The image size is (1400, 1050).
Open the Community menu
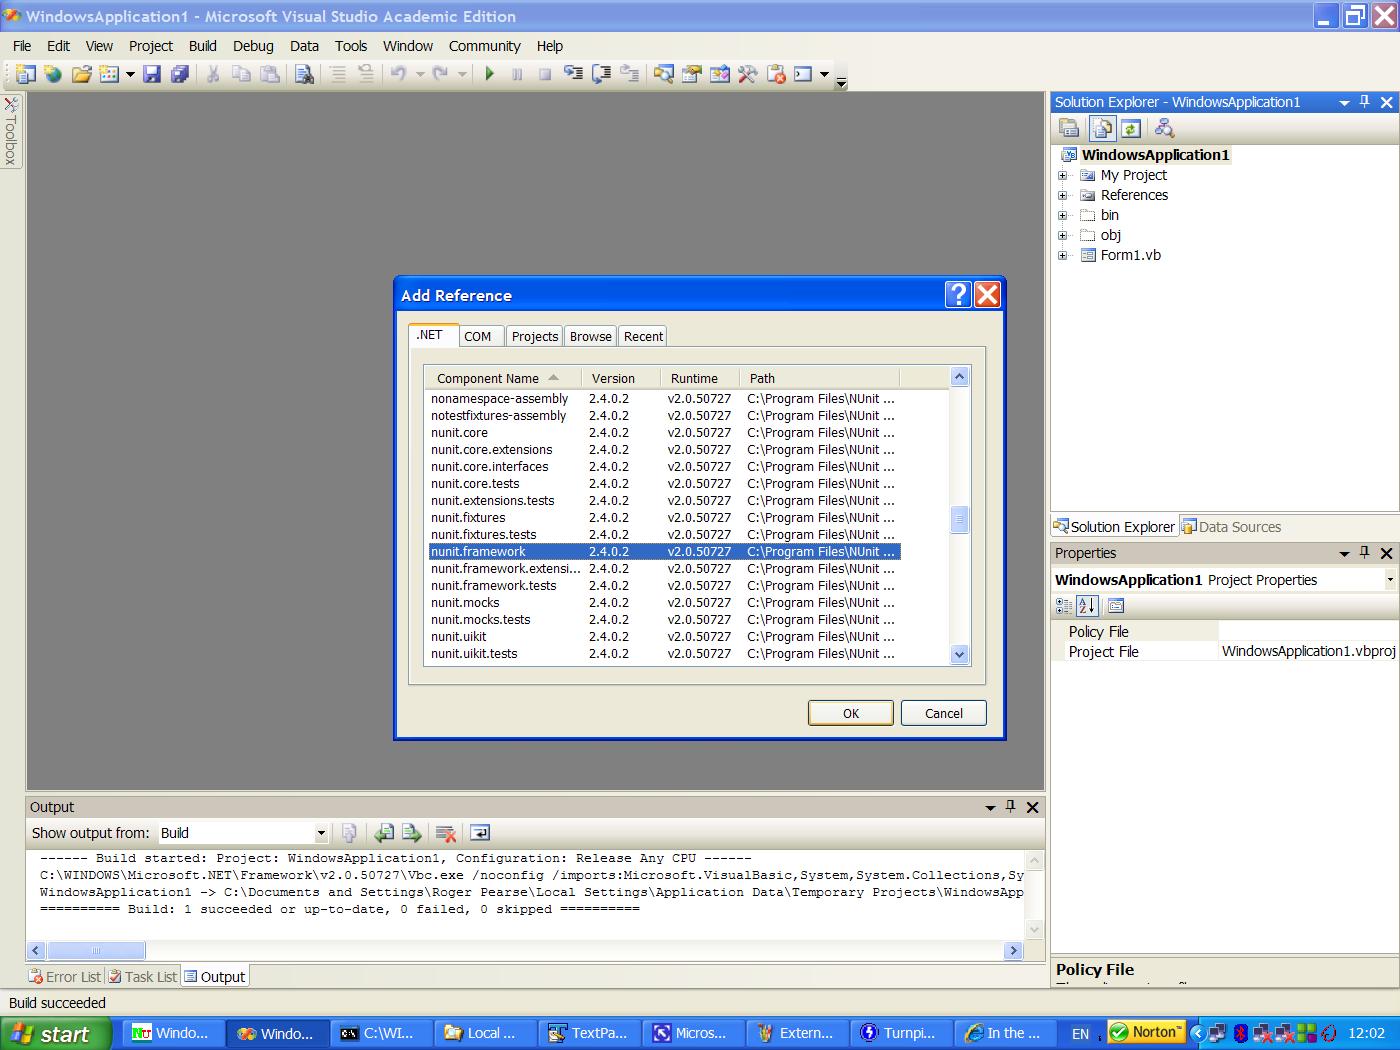click(x=484, y=46)
